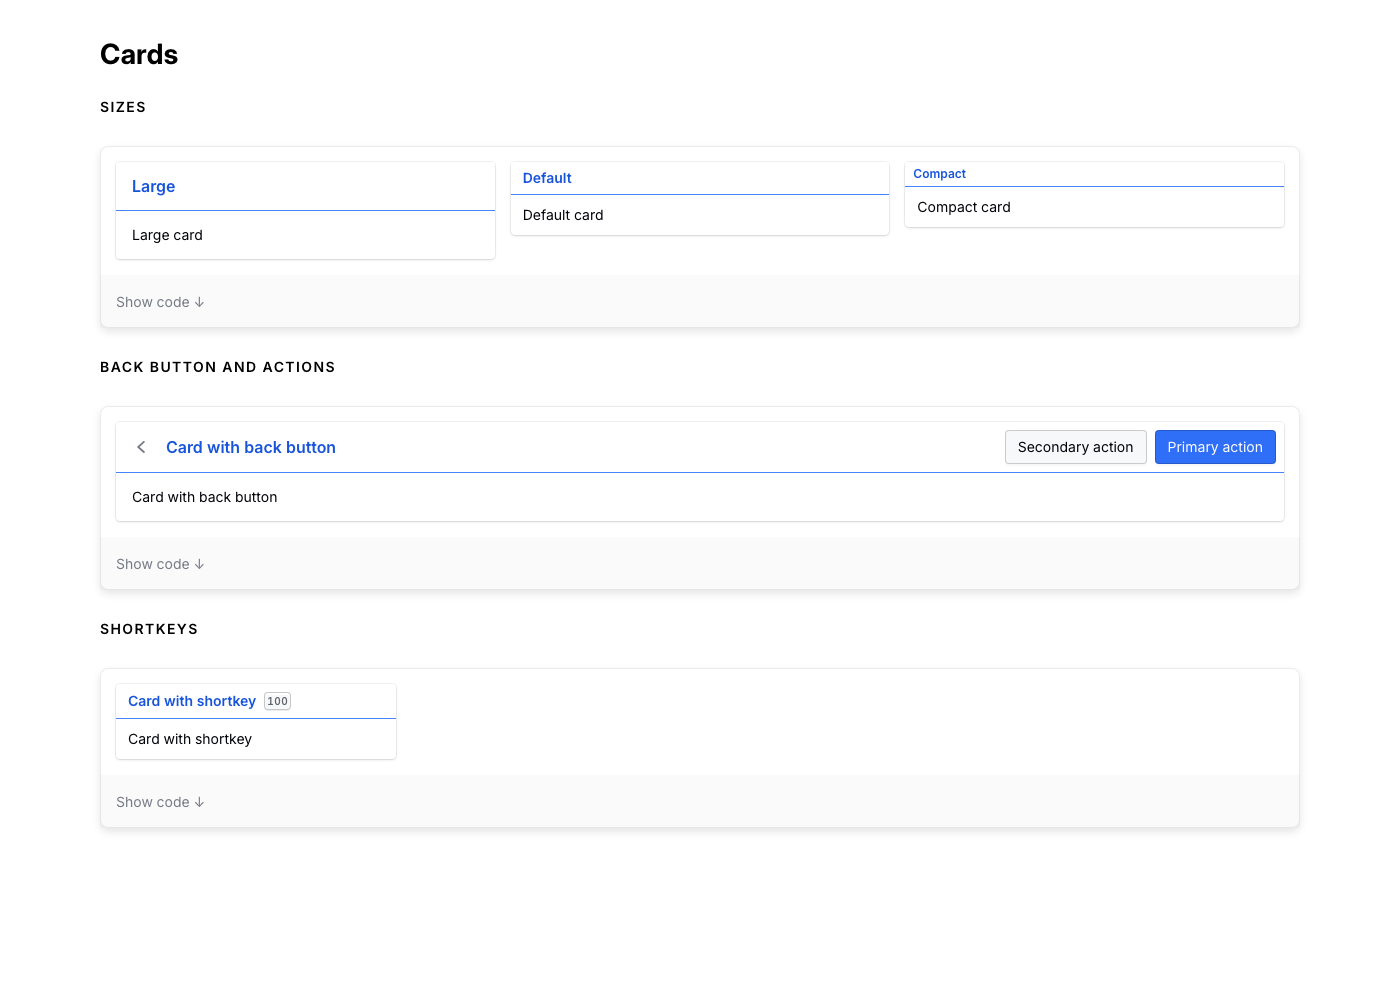Click the Default card title

coord(547,178)
